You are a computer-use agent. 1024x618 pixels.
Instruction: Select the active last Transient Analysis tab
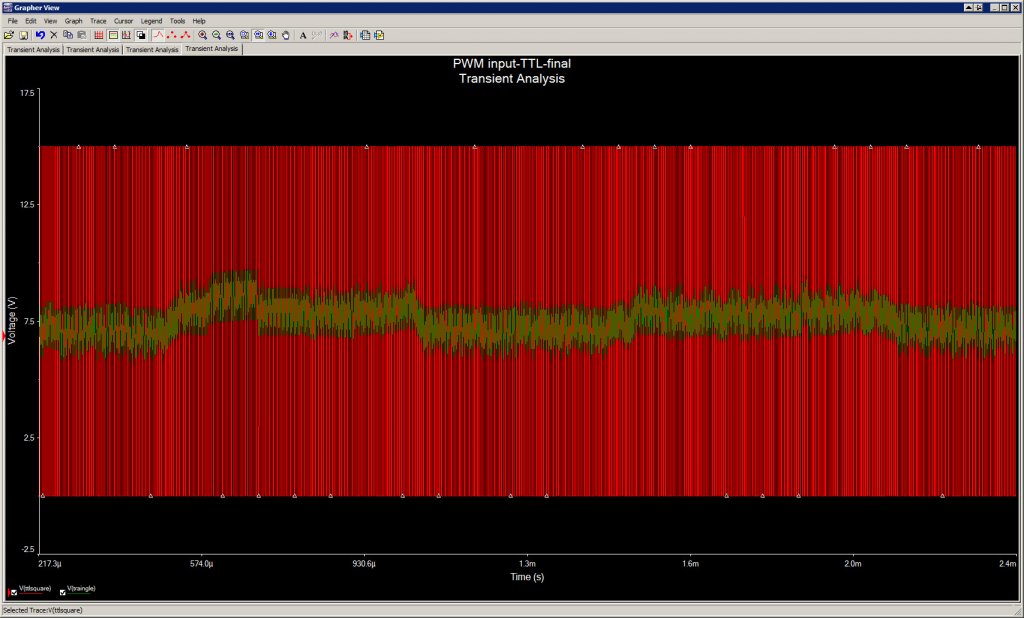[x=212, y=49]
